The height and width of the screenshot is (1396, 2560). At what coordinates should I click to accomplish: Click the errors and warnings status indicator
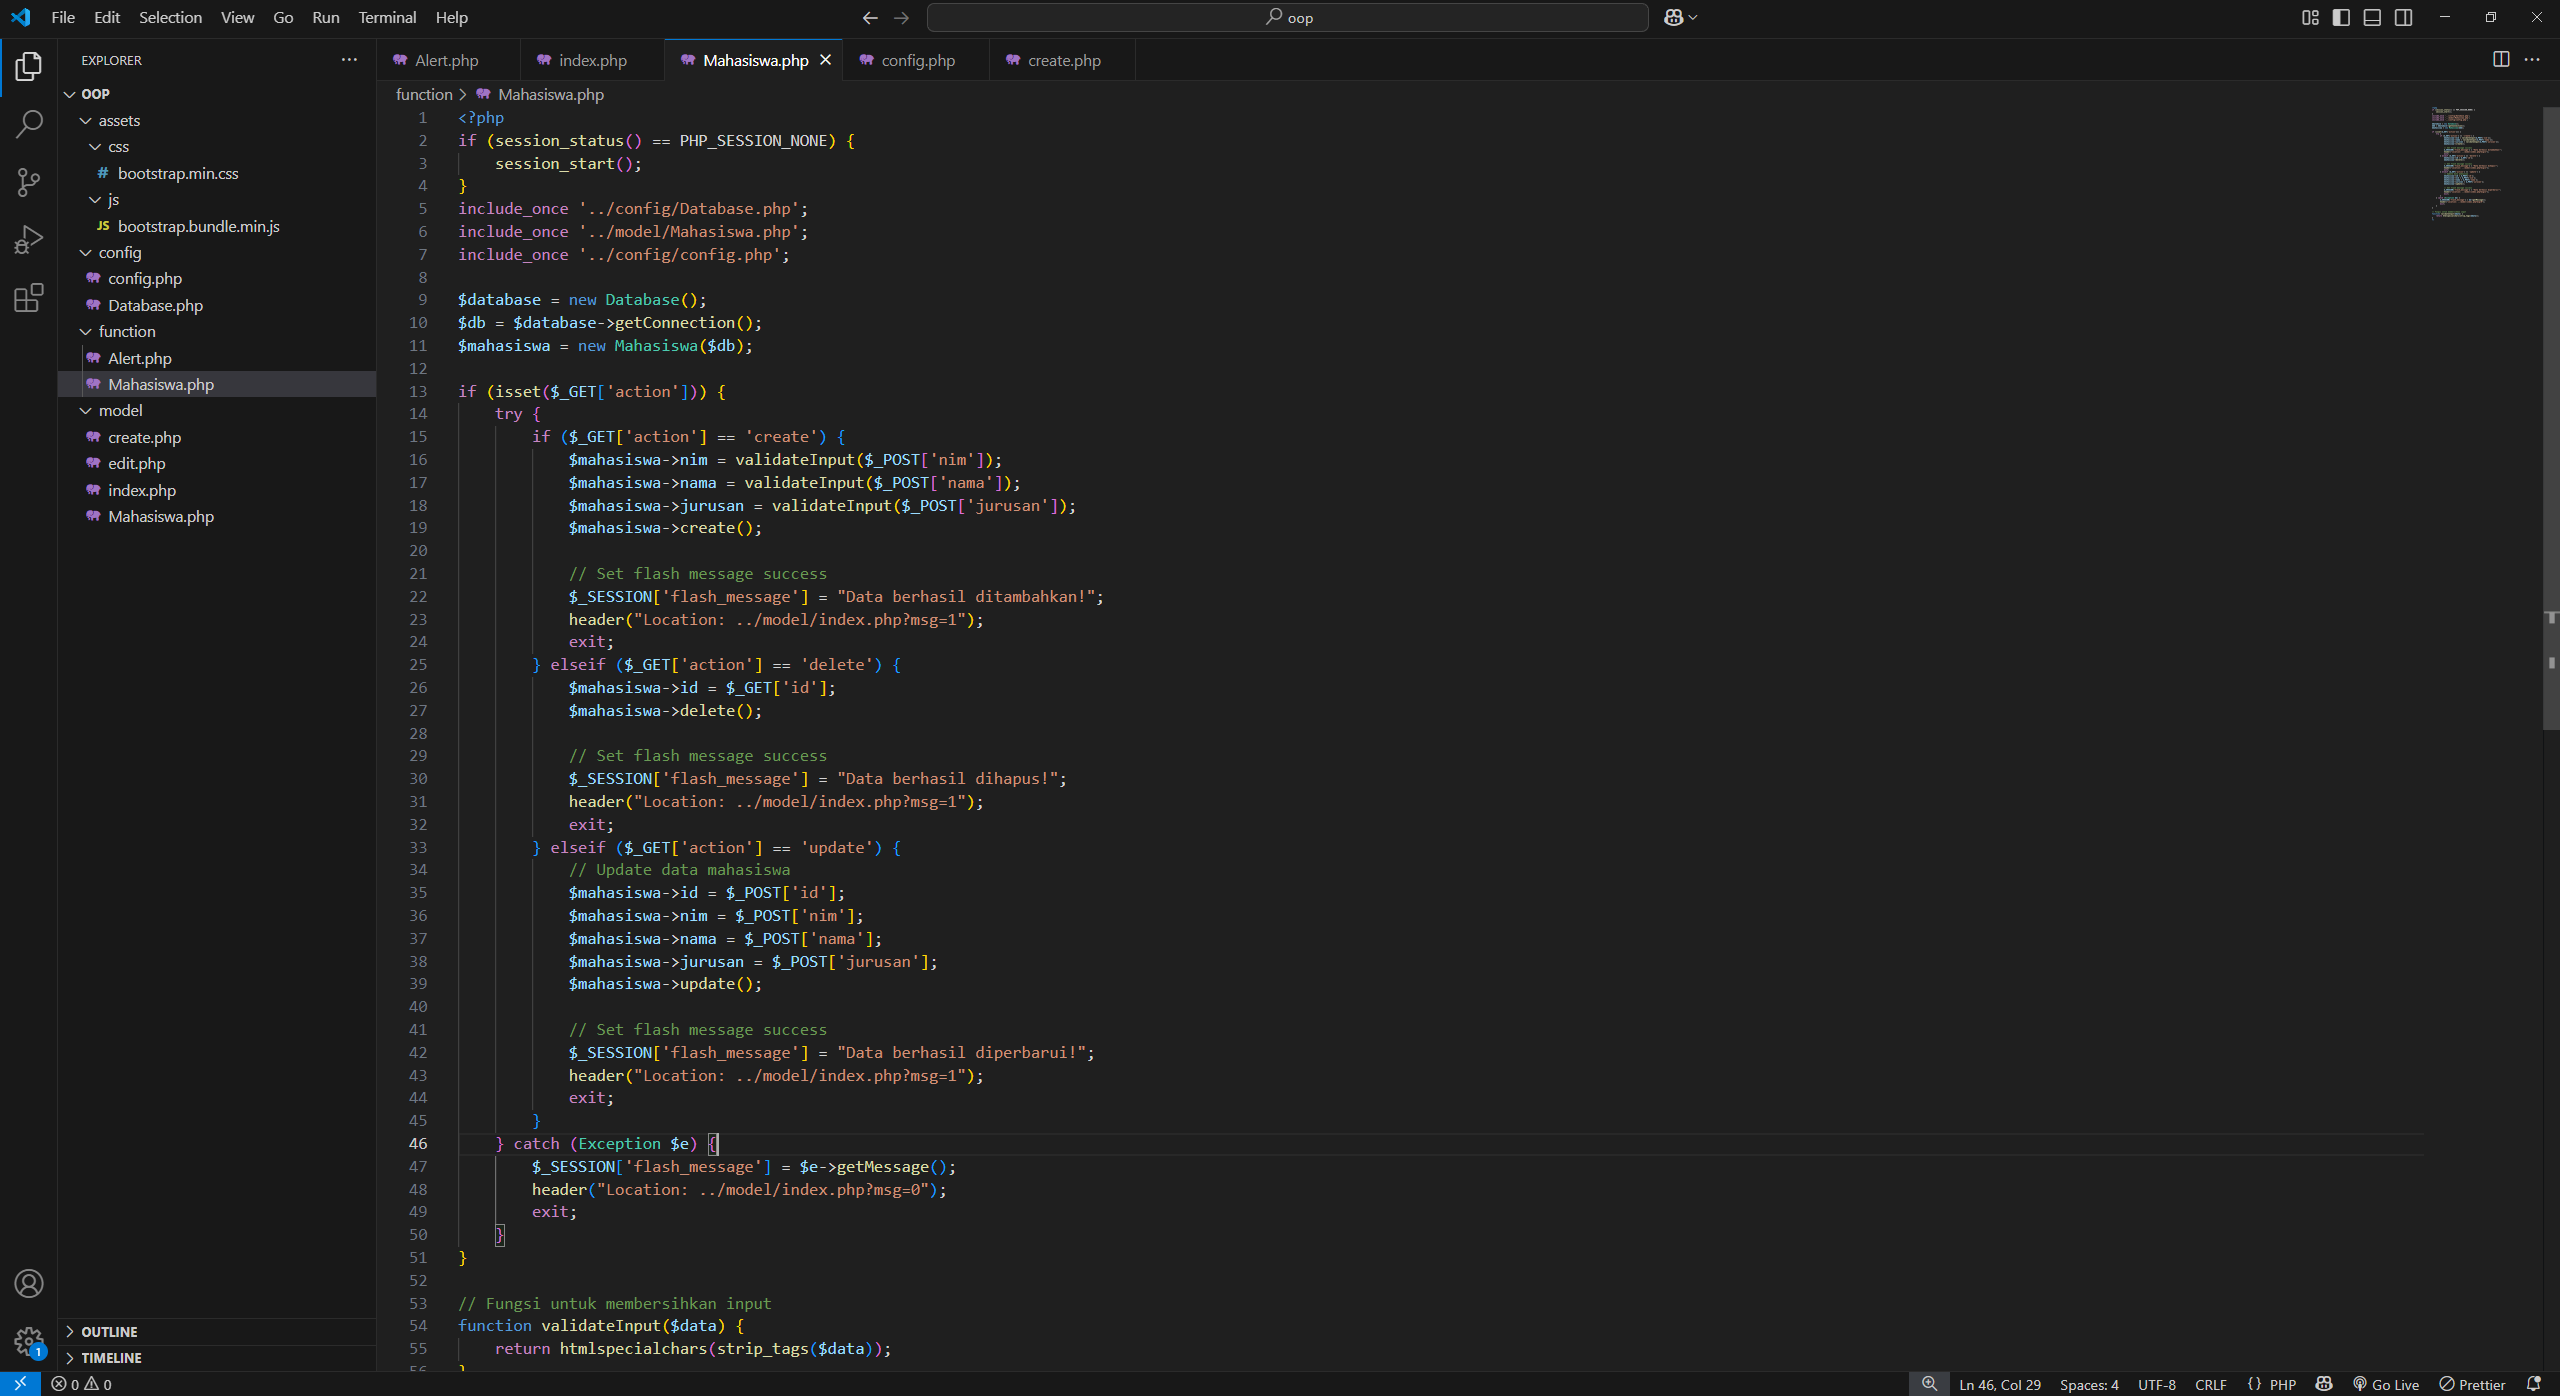pyautogui.click(x=81, y=1383)
